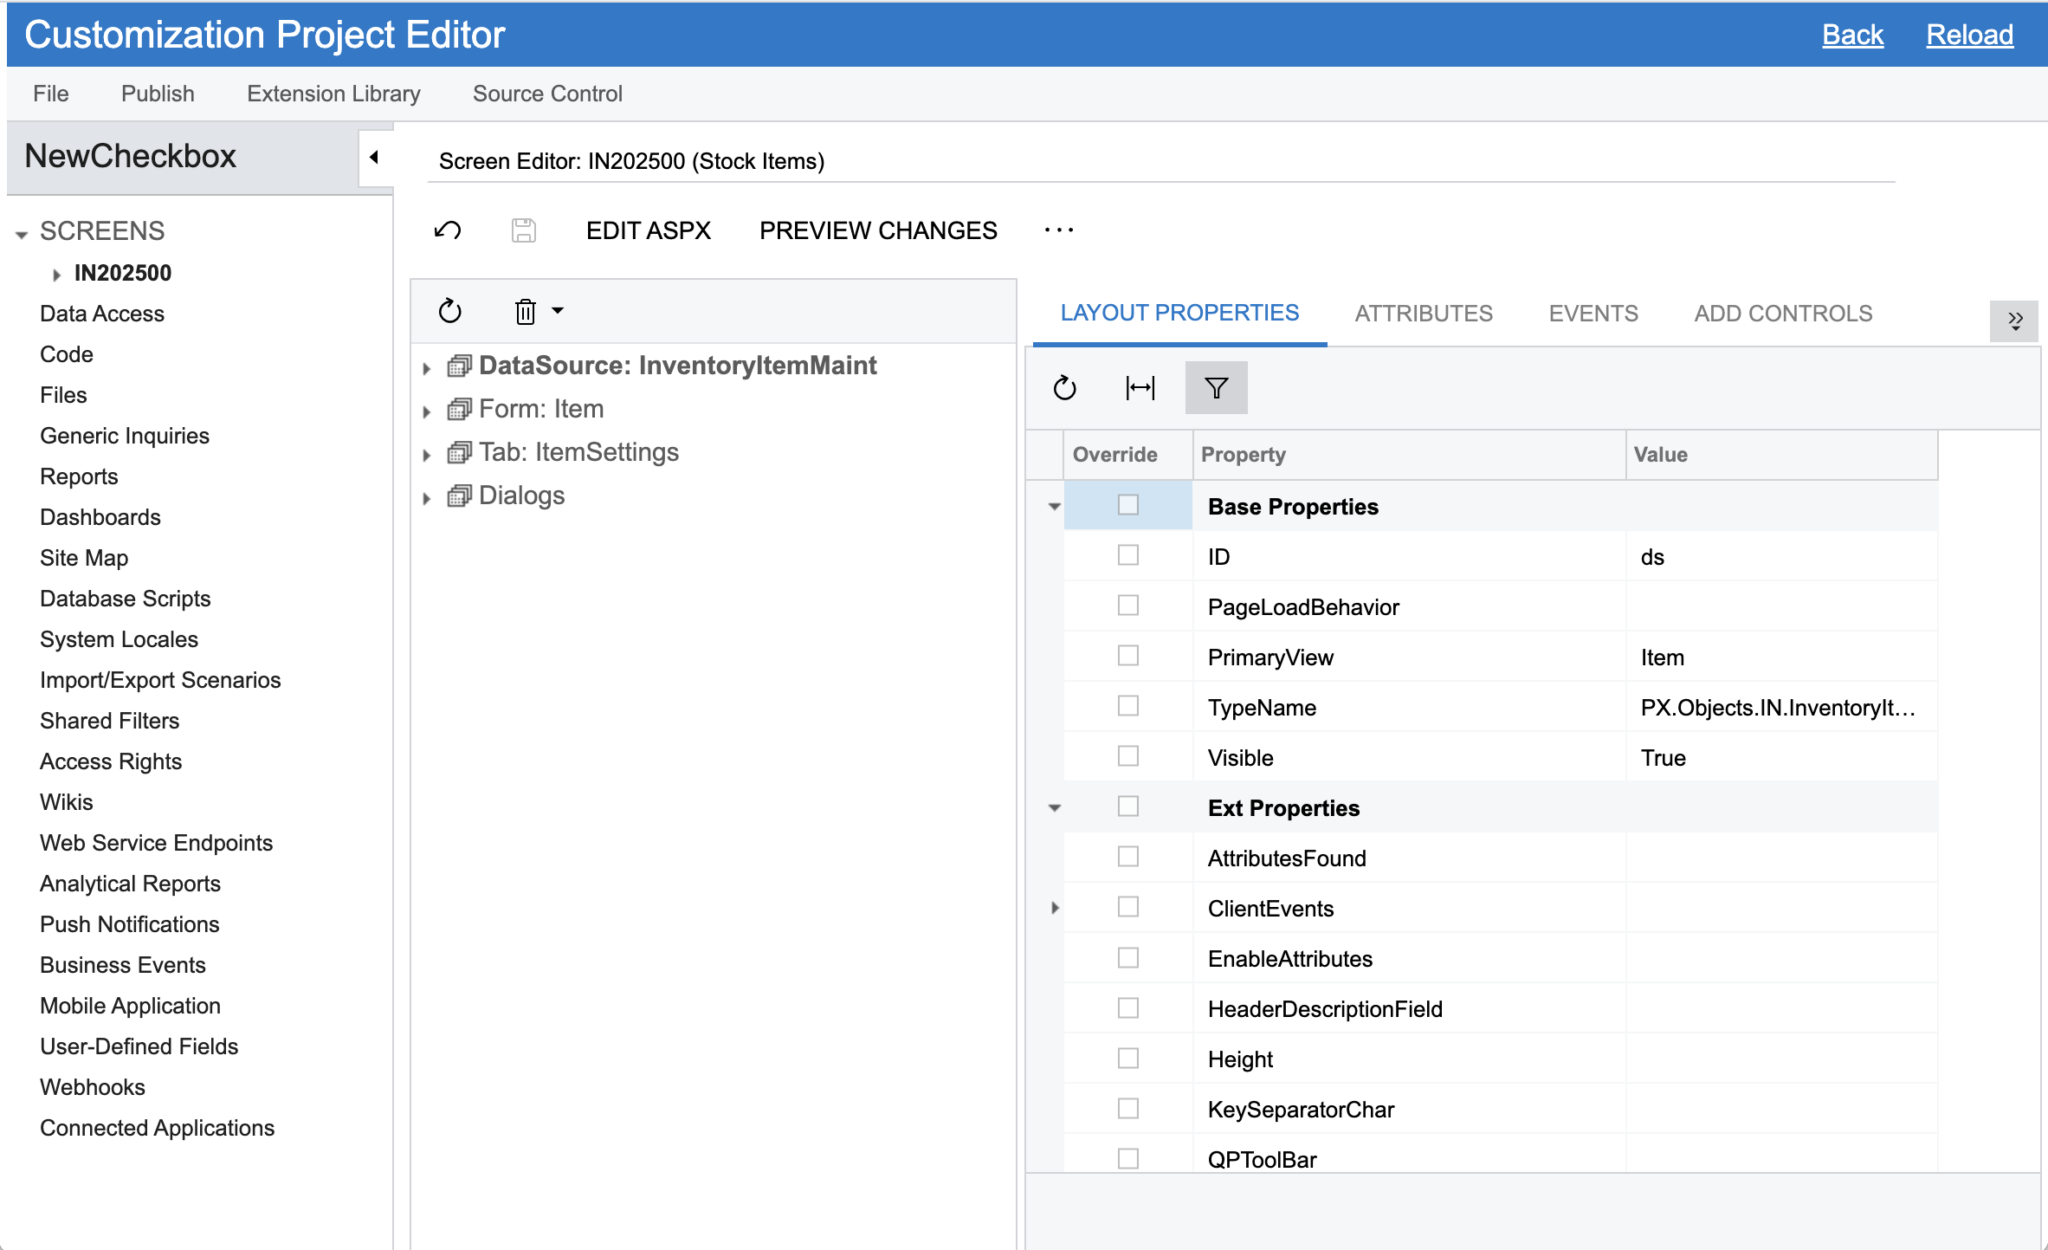
Task: Expand the DataSource: InventoryItemMaint tree node
Action: (x=428, y=366)
